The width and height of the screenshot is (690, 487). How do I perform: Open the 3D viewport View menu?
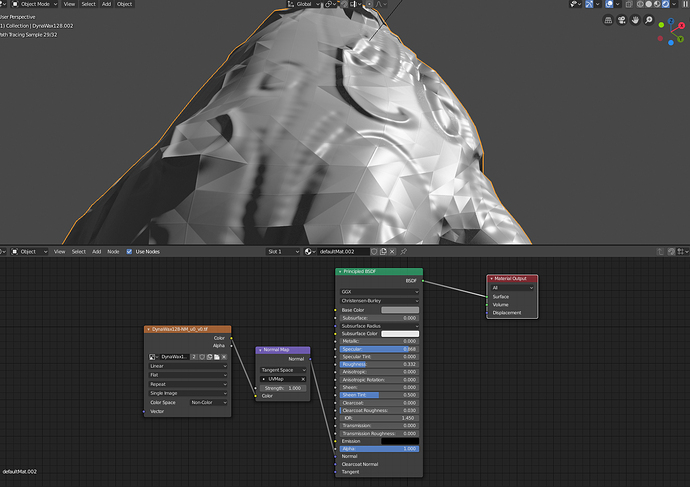pyautogui.click(x=69, y=4)
